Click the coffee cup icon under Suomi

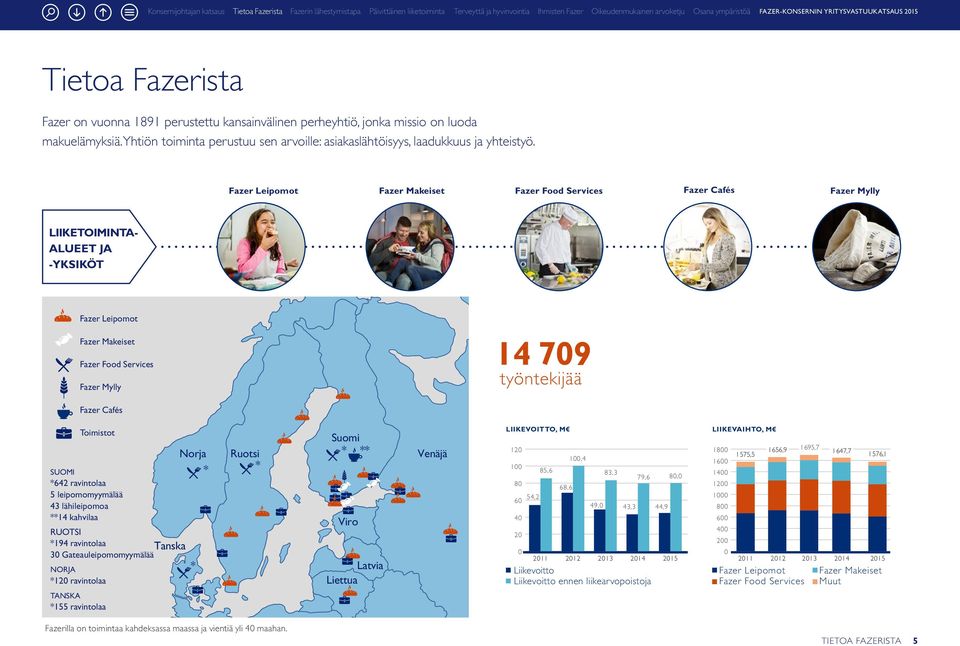tap(354, 455)
